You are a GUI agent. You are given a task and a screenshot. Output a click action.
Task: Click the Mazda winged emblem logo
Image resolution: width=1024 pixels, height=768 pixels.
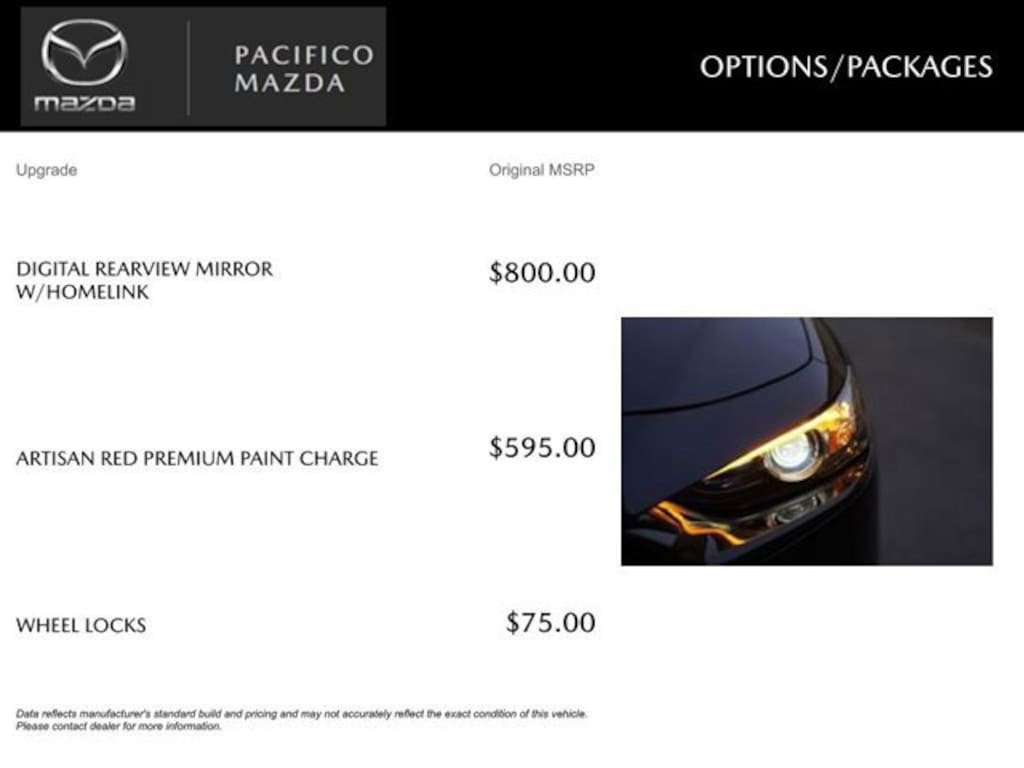[84, 52]
